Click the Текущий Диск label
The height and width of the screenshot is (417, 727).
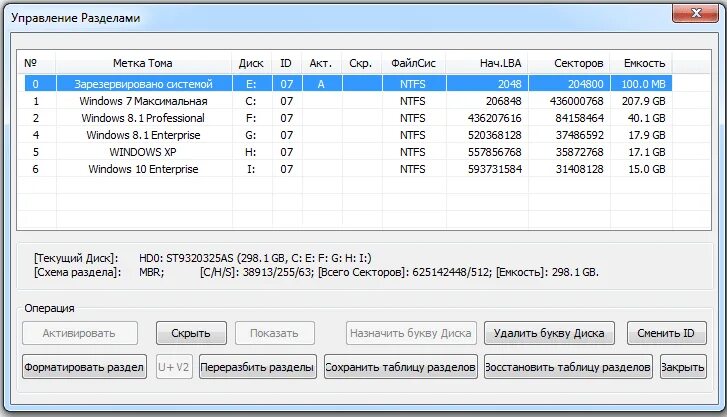point(76,258)
